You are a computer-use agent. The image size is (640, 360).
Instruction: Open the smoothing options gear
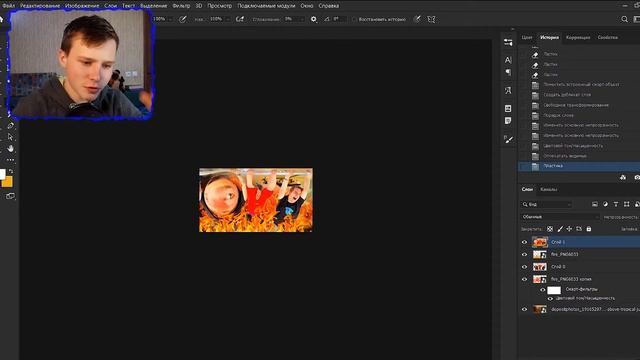(x=313, y=19)
